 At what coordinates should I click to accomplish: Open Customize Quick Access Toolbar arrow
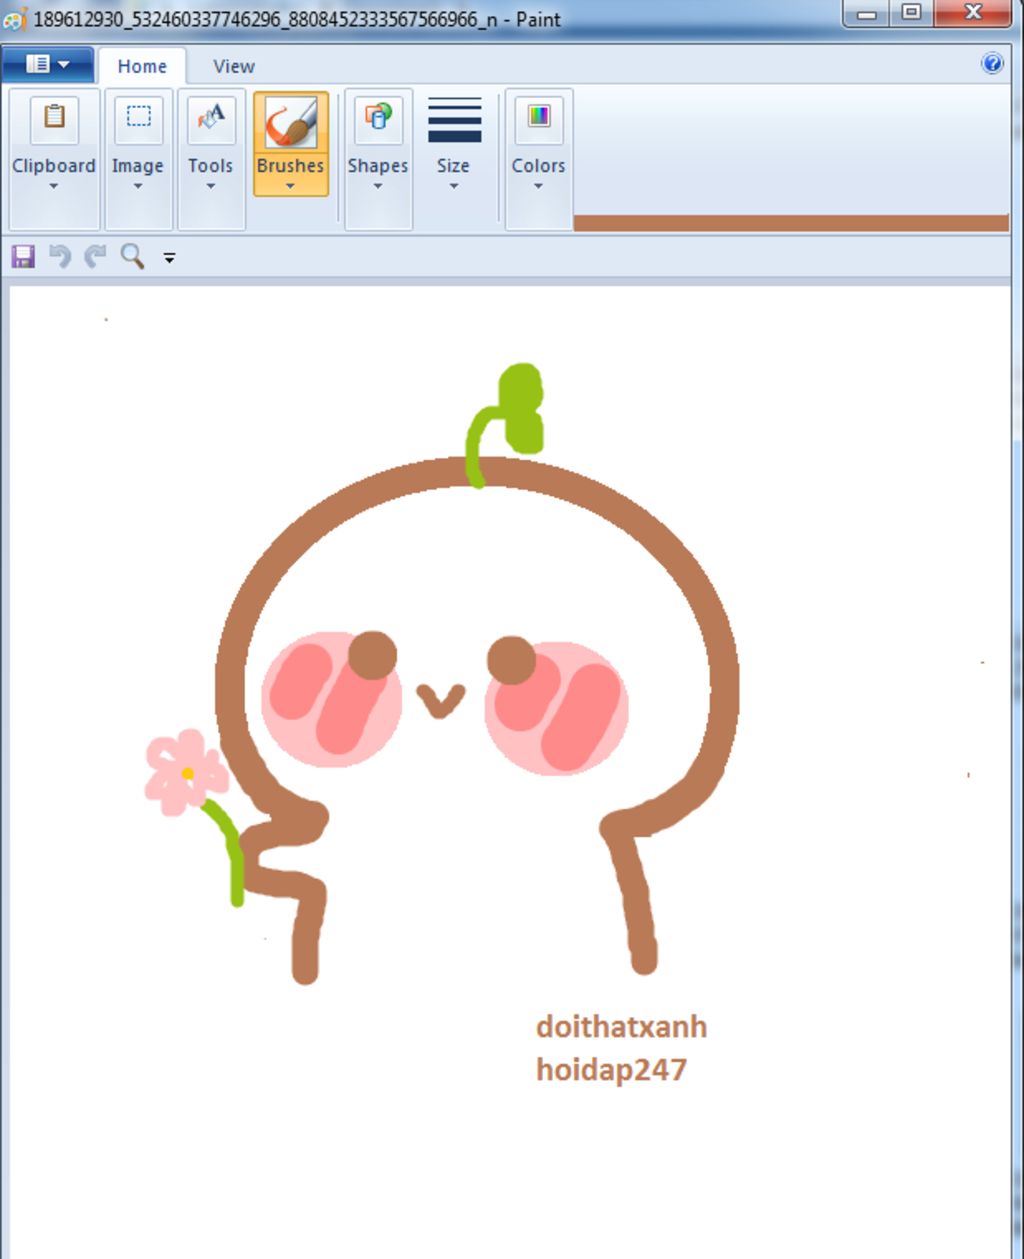click(x=169, y=258)
